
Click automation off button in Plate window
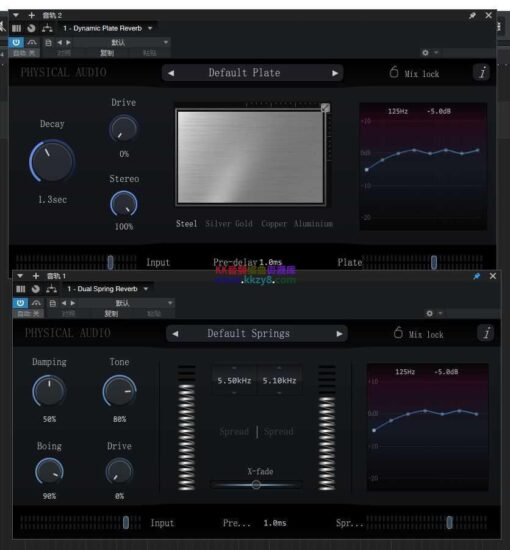click(x=24, y=53)
